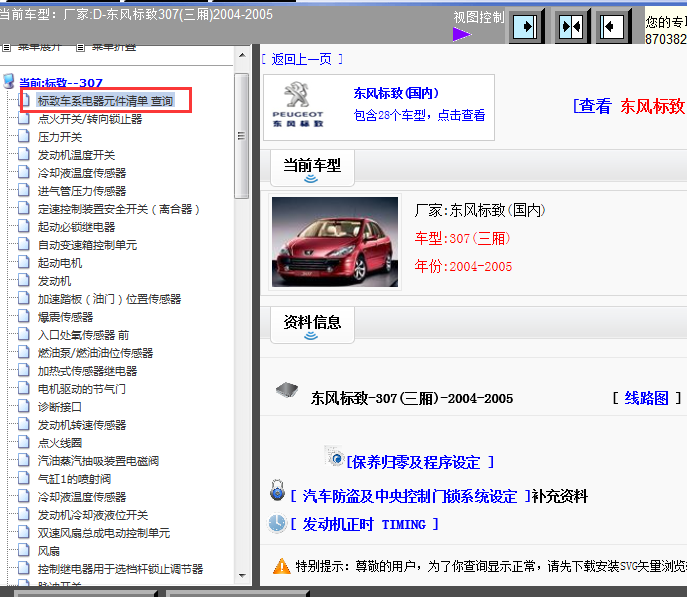Select 控制继电器用于选档杆锁止调节器
This screenshot has height=597, width=687.
point(120,569)
